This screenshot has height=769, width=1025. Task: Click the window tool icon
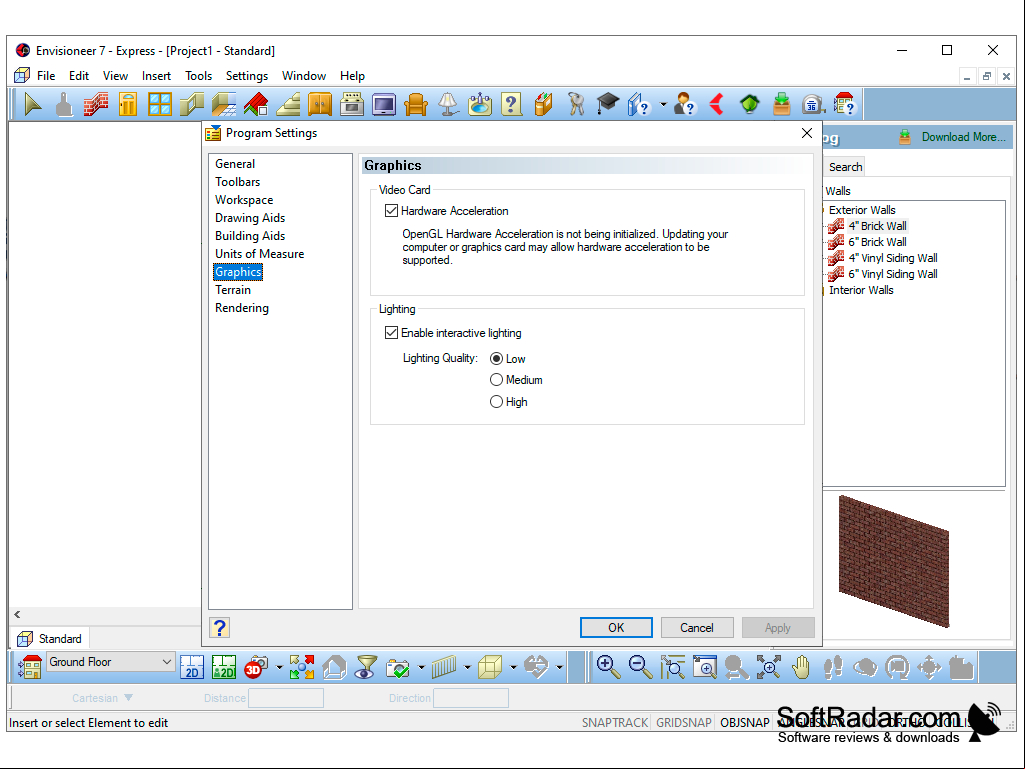point(160,104)
